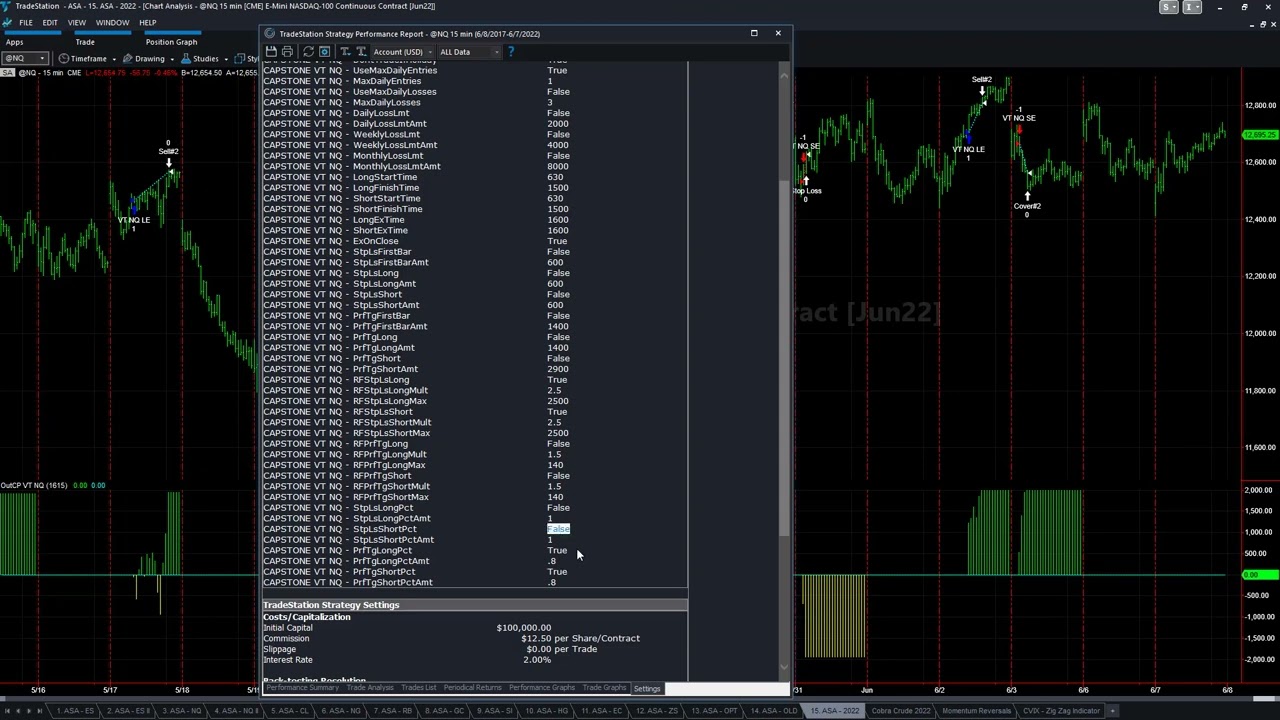Open the WINDOW menu
The image size is (1280, 720).
112,22
